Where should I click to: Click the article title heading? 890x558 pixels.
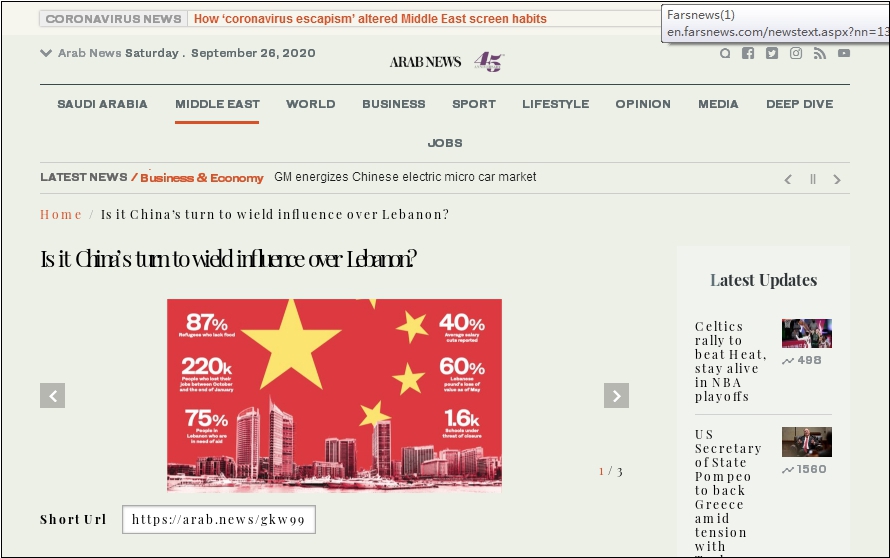point(228,259)
